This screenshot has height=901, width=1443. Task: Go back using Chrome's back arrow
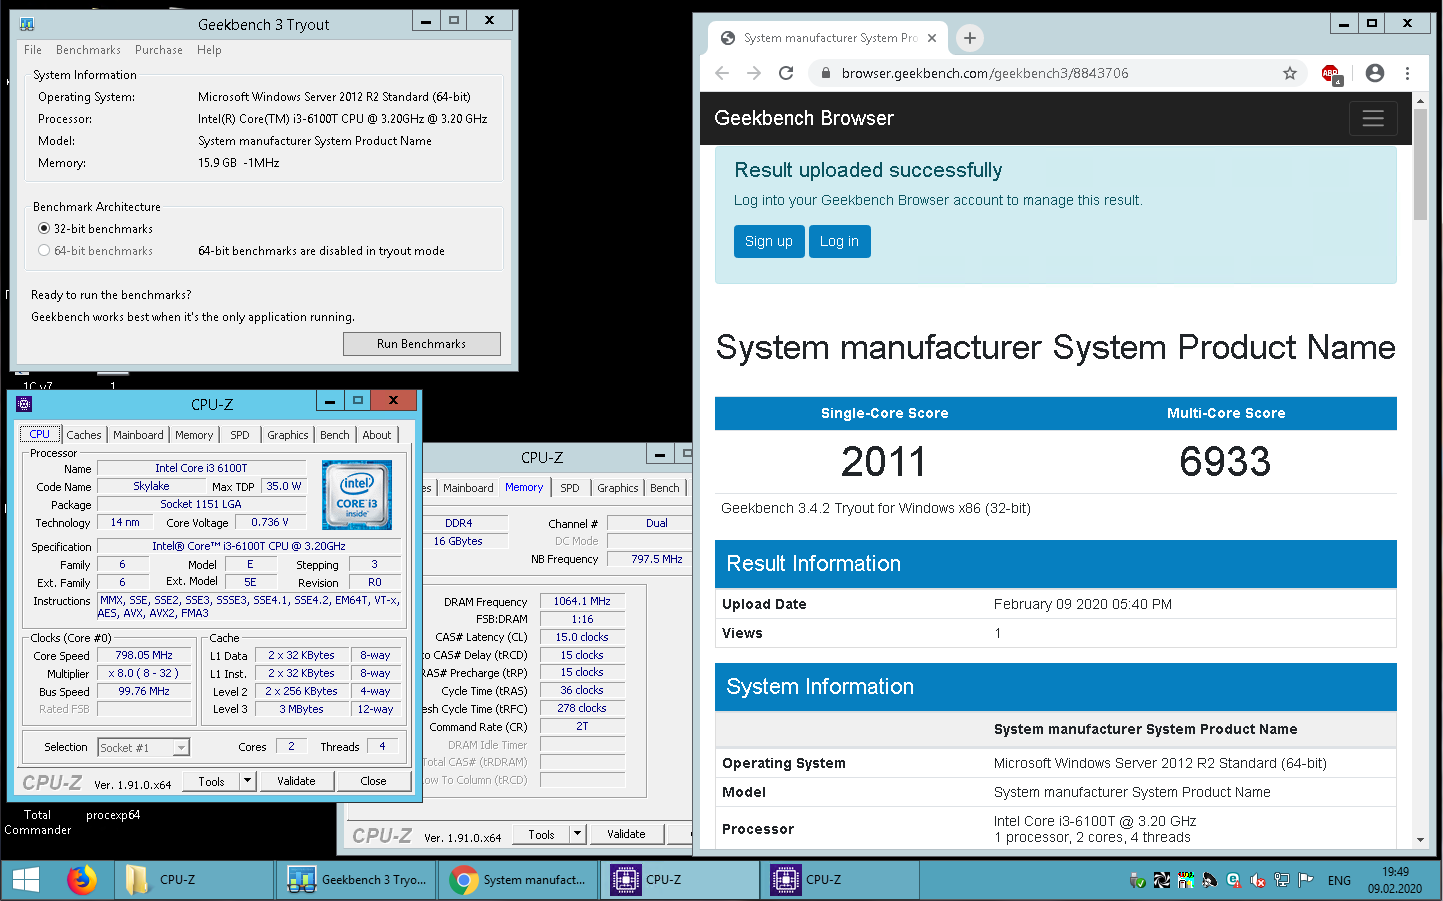point(722,73)
